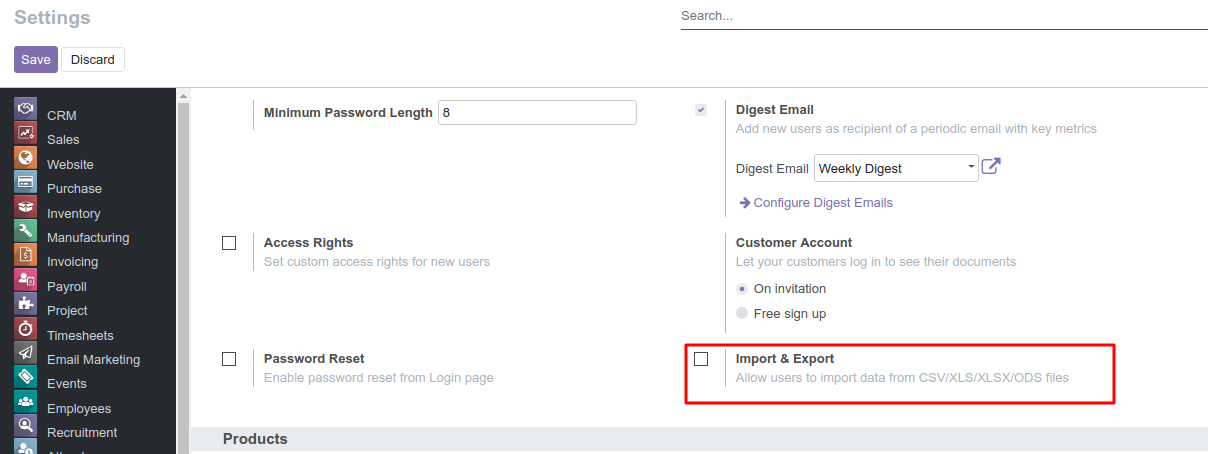The image size is (1208, 454).
Task: Follow the Configure Digest Emails link
Action: coord(823,203)
